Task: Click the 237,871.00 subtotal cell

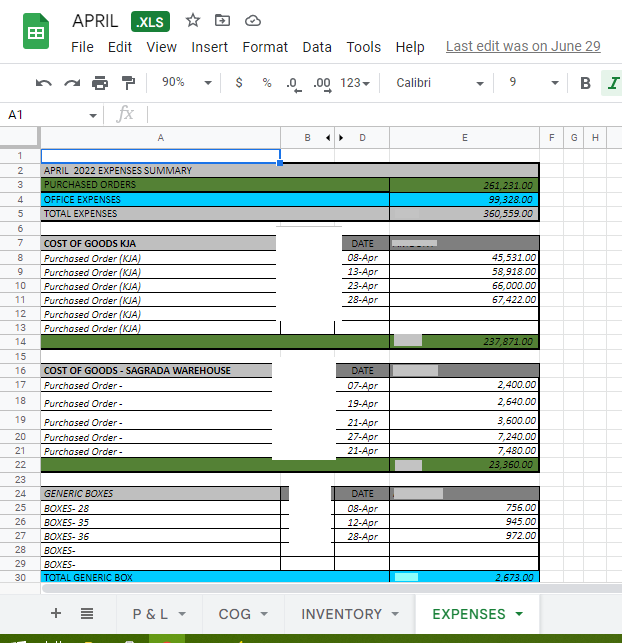Action: 464,342
